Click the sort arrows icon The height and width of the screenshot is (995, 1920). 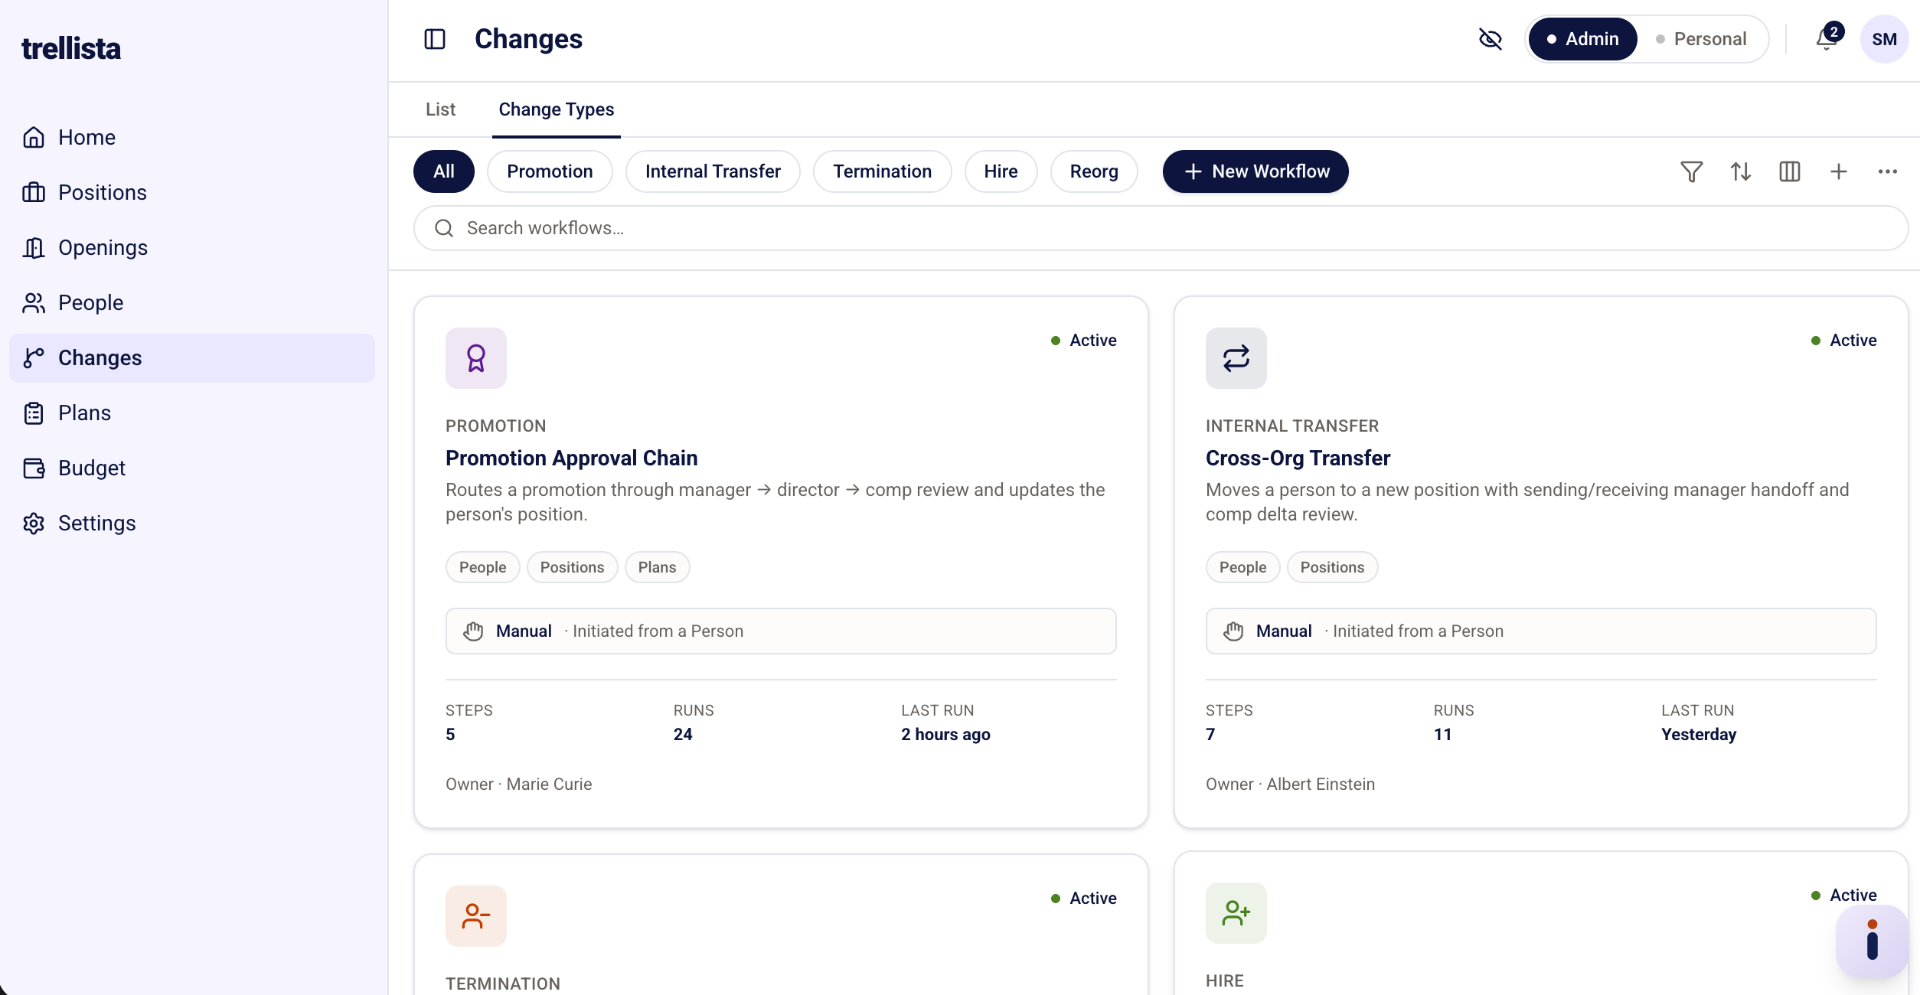[x=1740, y=172]
